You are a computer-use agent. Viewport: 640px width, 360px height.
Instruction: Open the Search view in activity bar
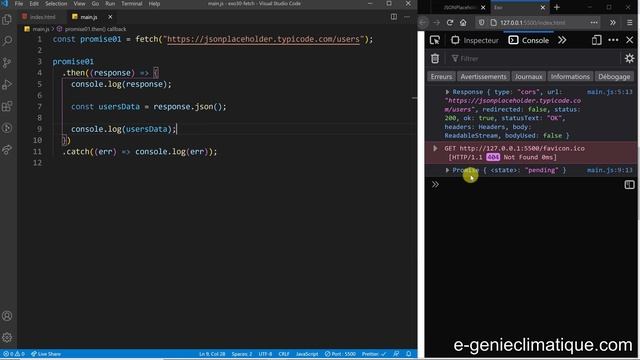[7, 41]
